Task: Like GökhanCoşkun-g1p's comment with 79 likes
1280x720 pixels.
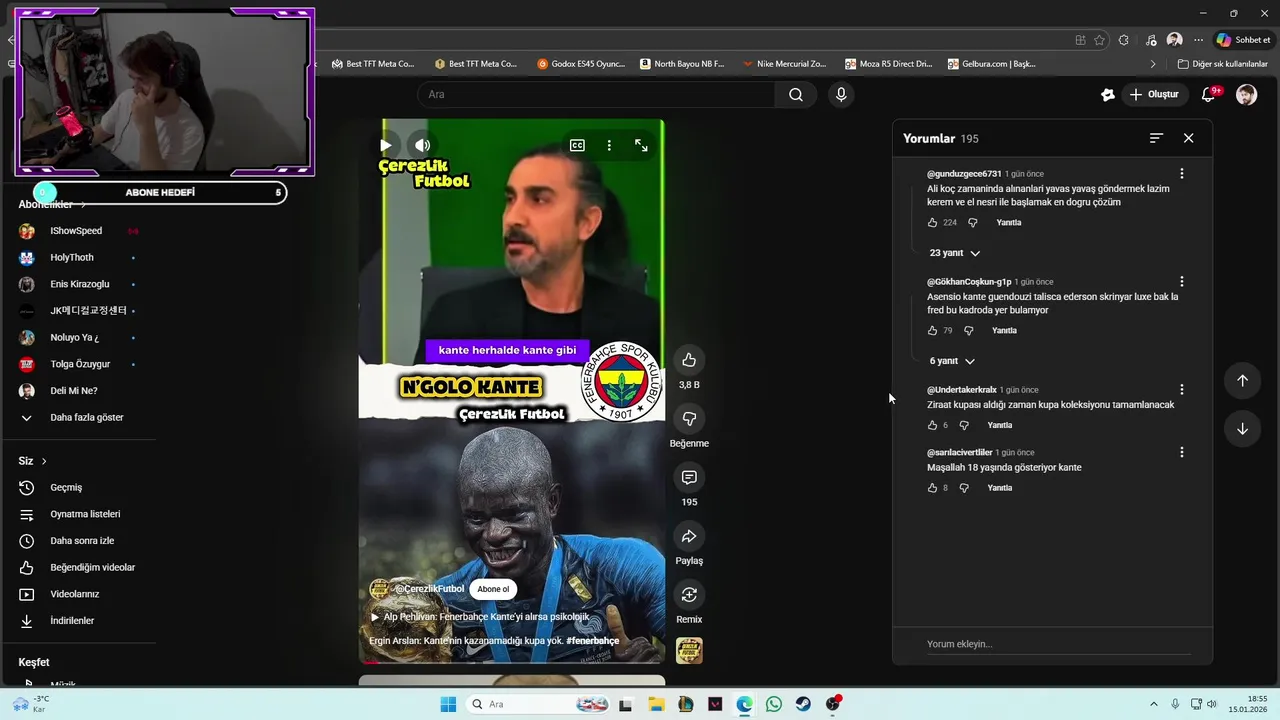Action: coord(933,331)
